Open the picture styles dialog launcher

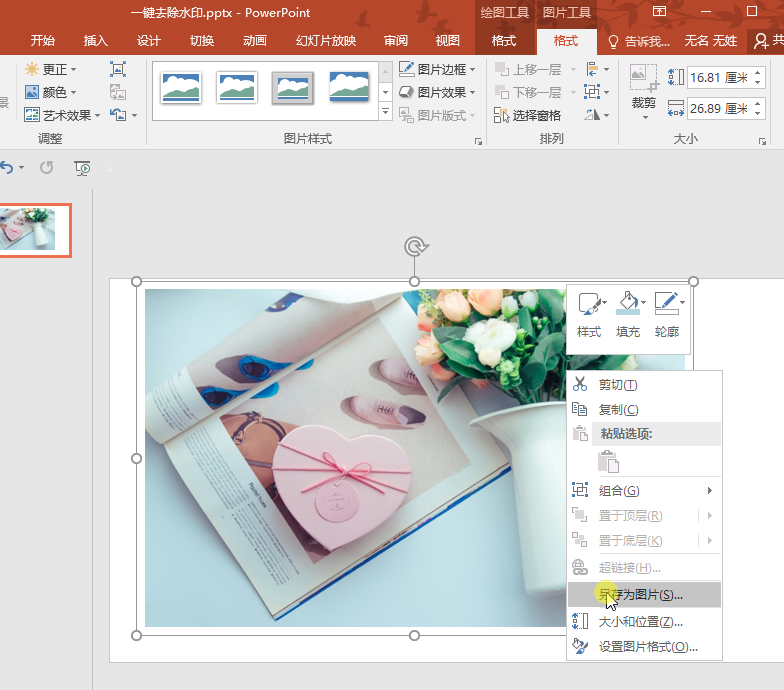click(478, 142)
